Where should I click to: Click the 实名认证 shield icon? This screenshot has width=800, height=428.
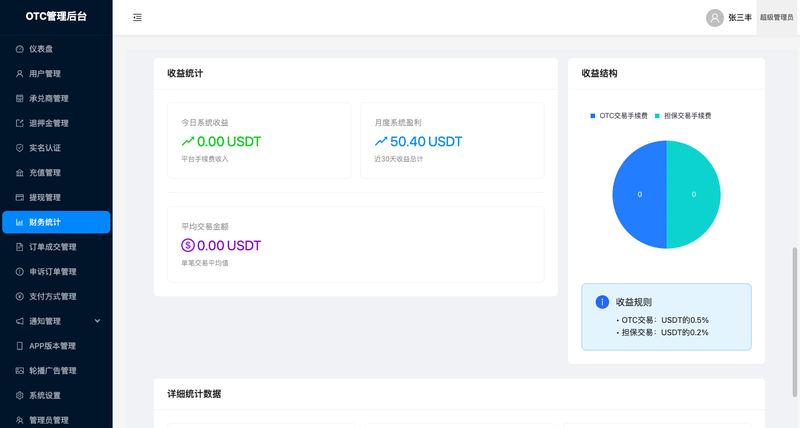point(19,148)
